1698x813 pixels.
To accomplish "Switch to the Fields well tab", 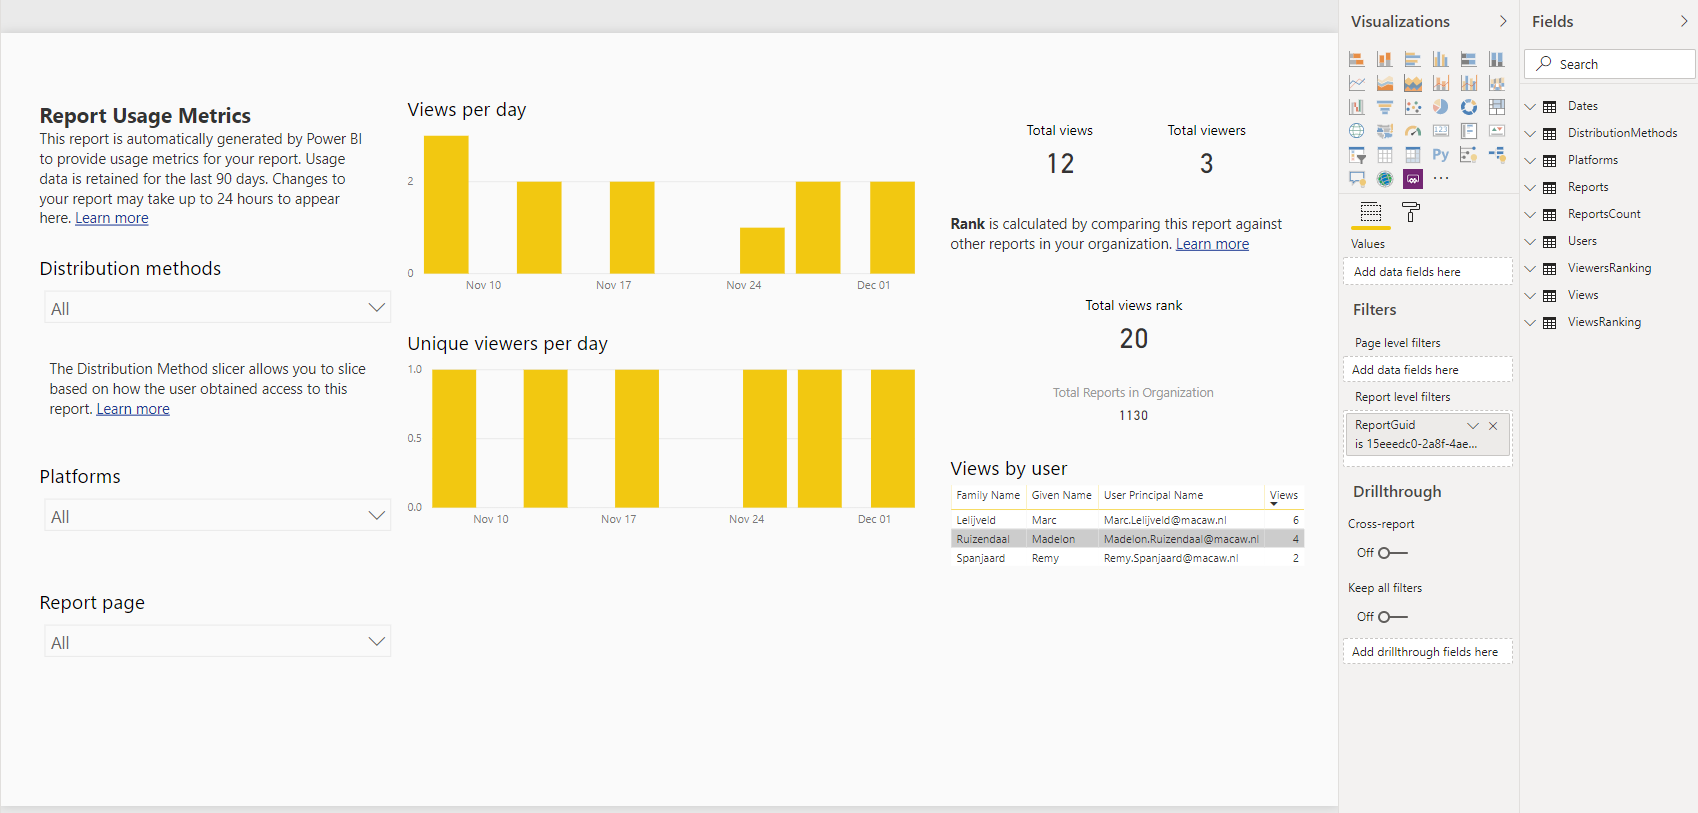I will tap(1371, 212).
